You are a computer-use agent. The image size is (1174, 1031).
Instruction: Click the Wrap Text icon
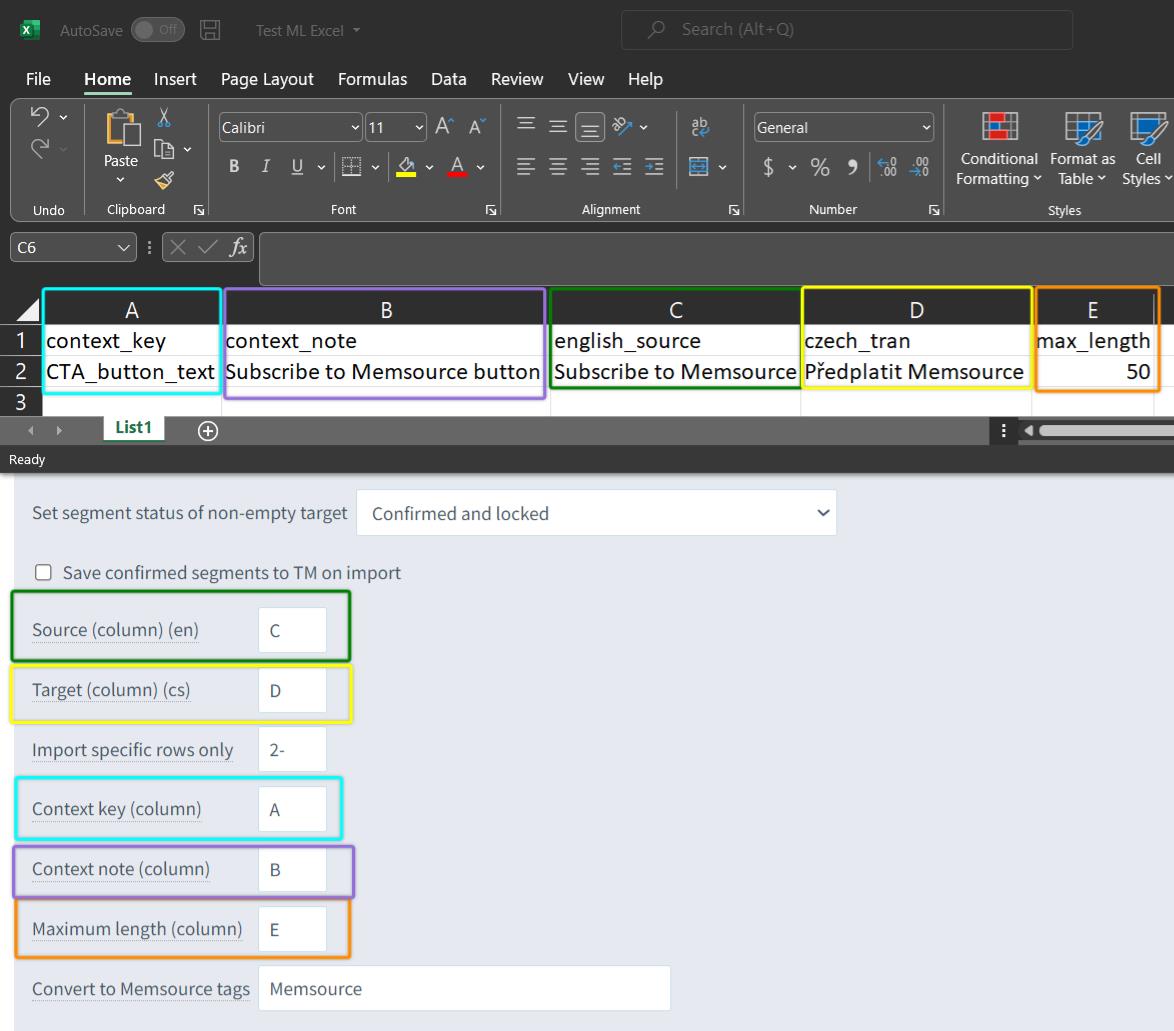pos(700,127)
